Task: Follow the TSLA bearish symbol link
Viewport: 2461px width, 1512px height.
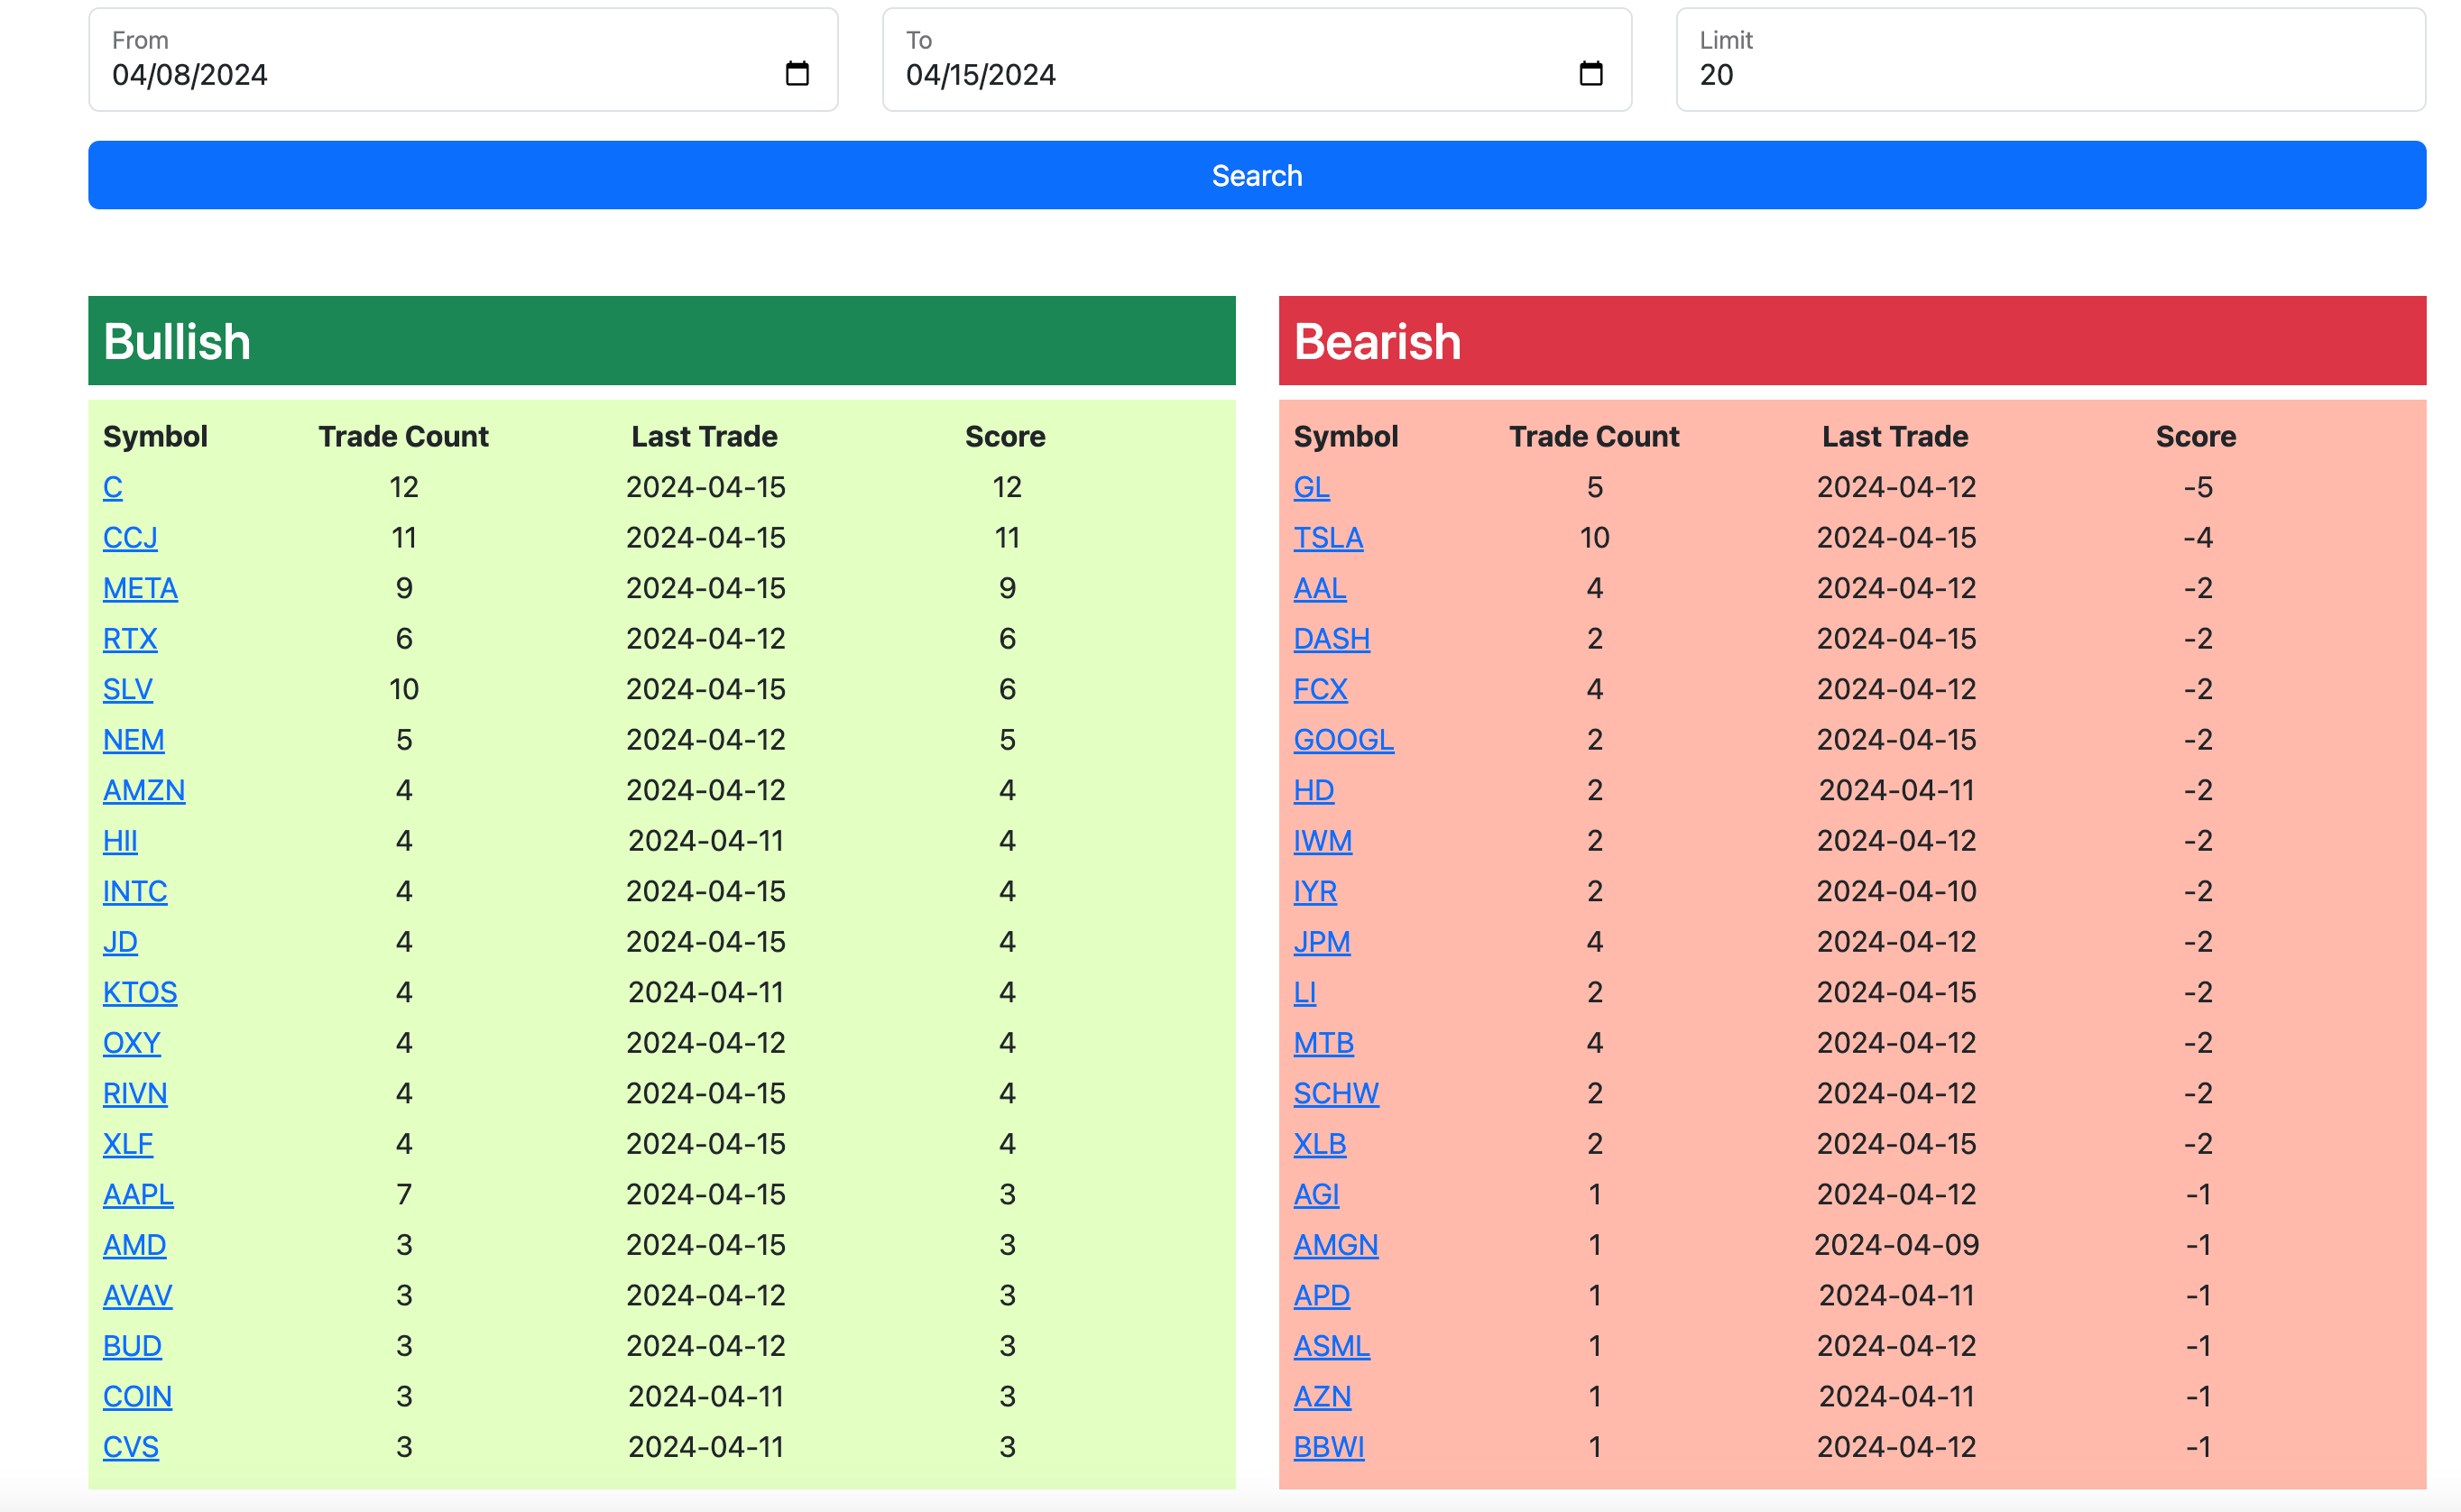Action: pos(1328,538)
